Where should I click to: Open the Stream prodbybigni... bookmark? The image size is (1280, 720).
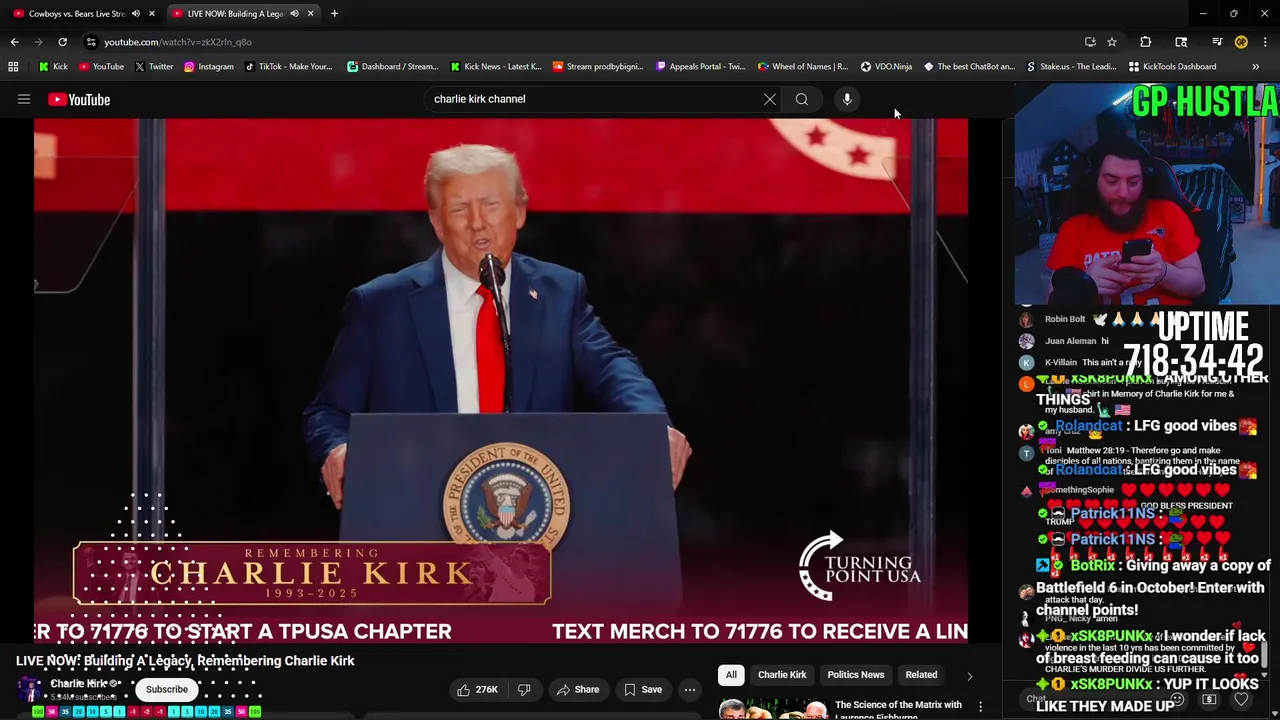tap(598, 66)
